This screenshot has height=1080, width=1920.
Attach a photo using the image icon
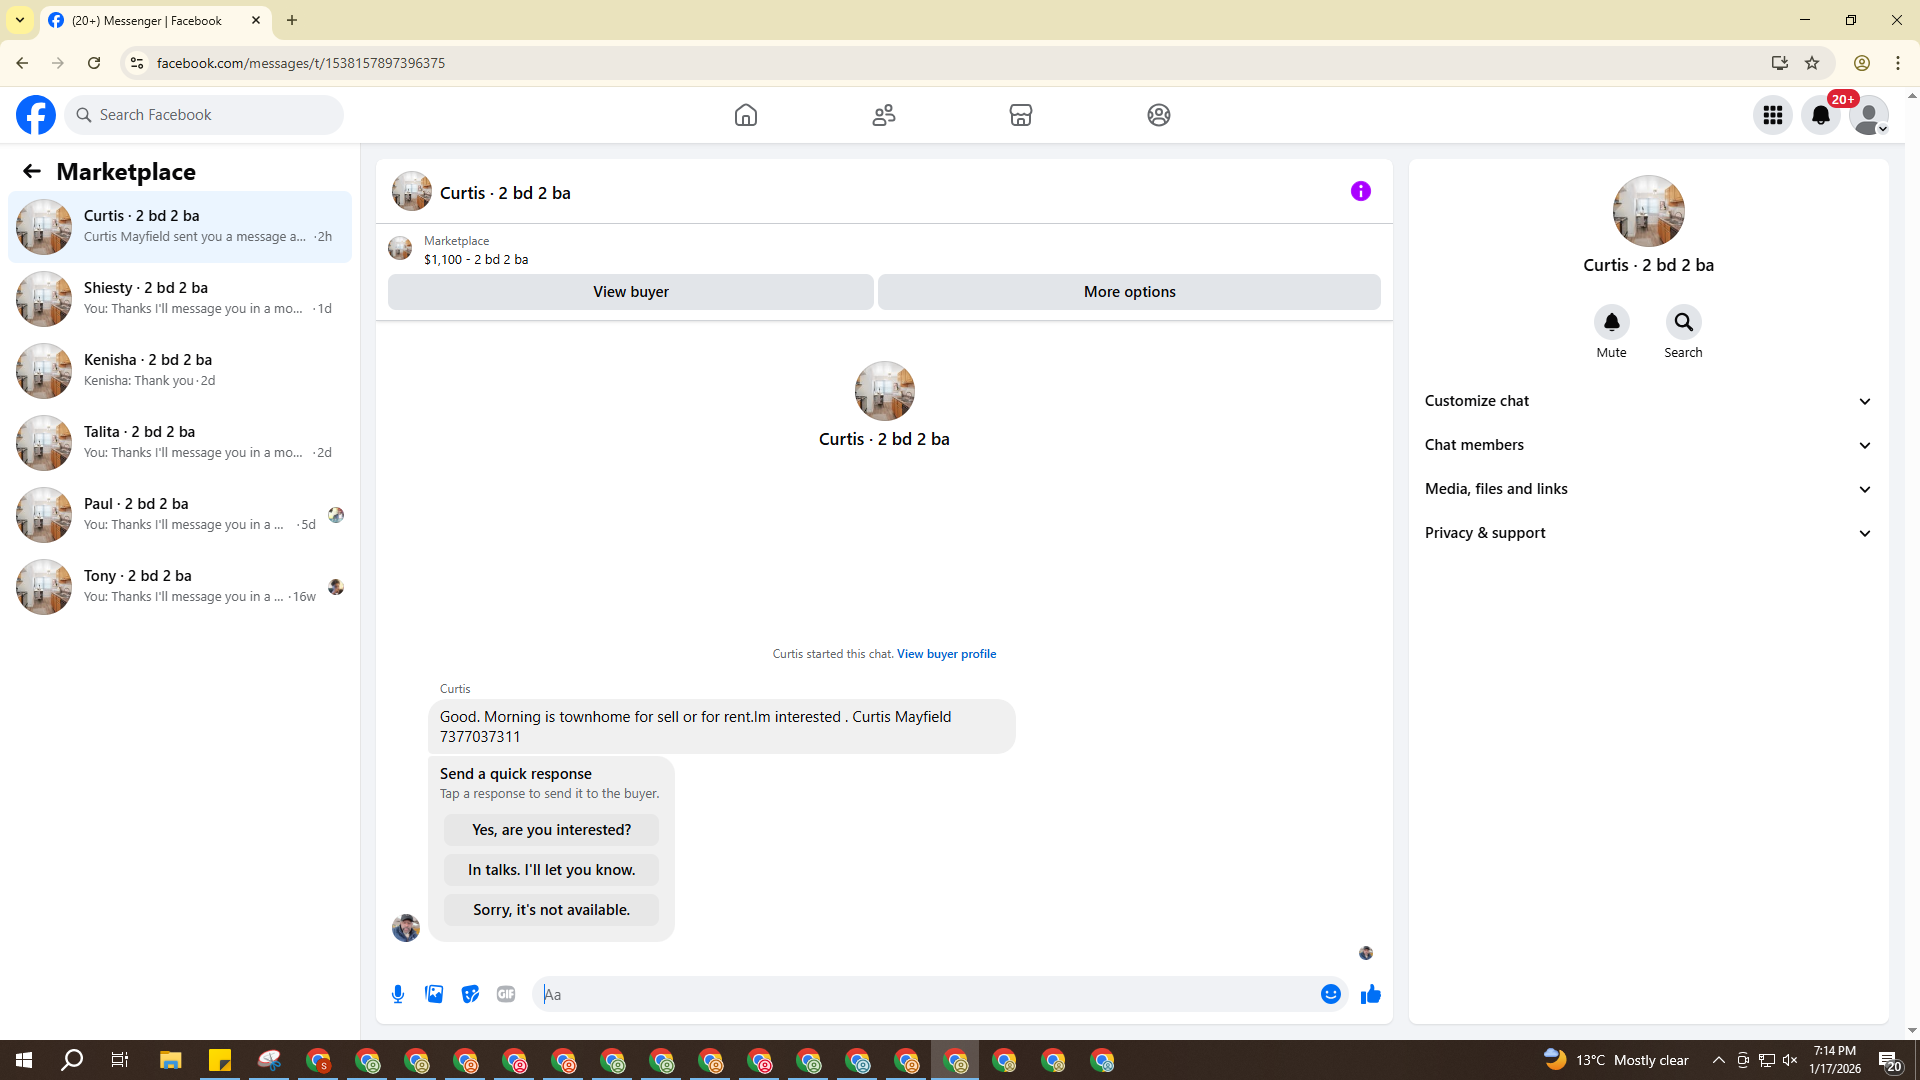click(434, 994)
